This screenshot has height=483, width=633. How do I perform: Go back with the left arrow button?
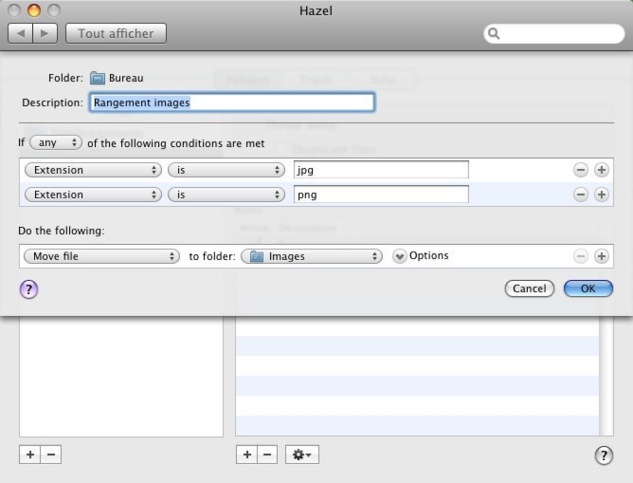click(21, 34)
